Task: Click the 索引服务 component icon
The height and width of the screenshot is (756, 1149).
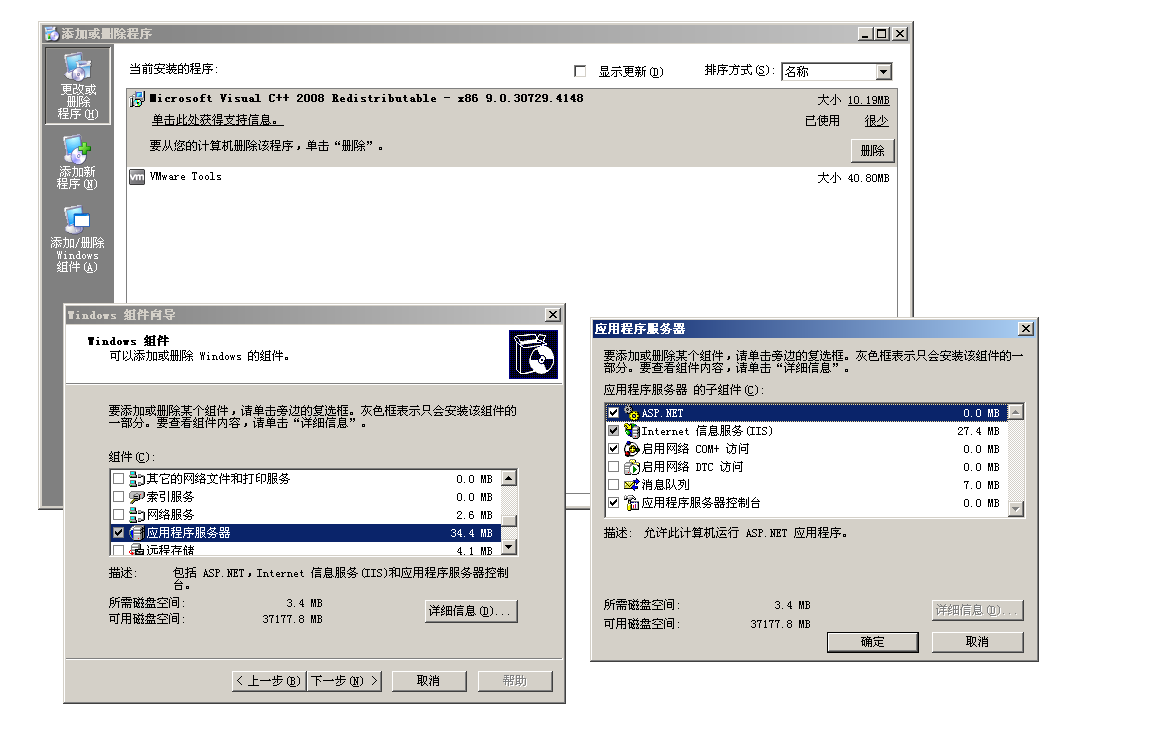Action: (137, 497)
